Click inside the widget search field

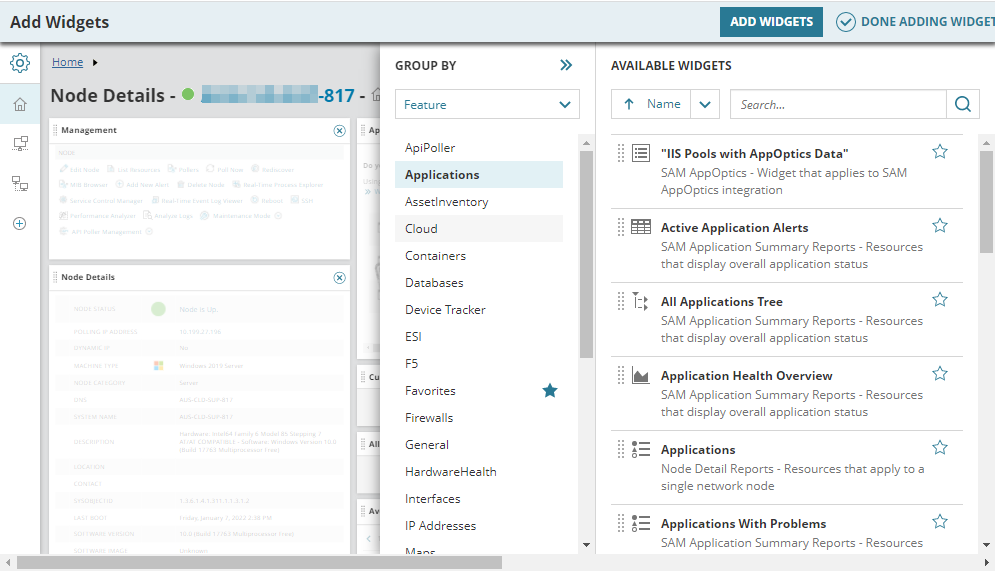[x=838, y=104]
